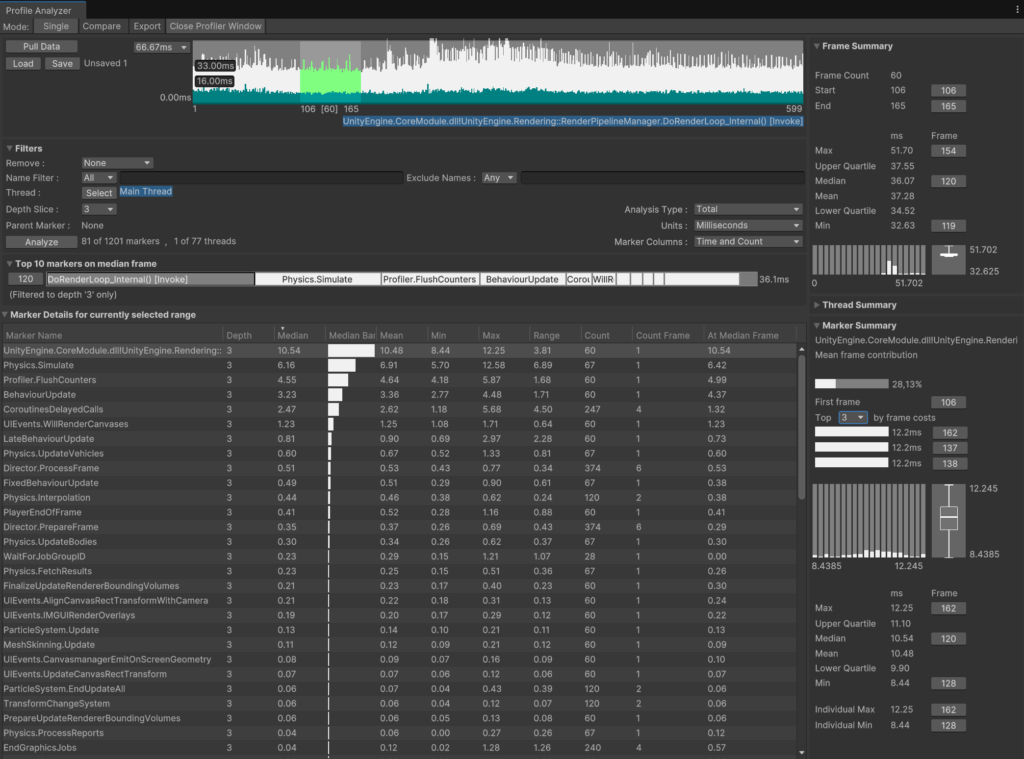Click the thread Select button

(99, 193)
